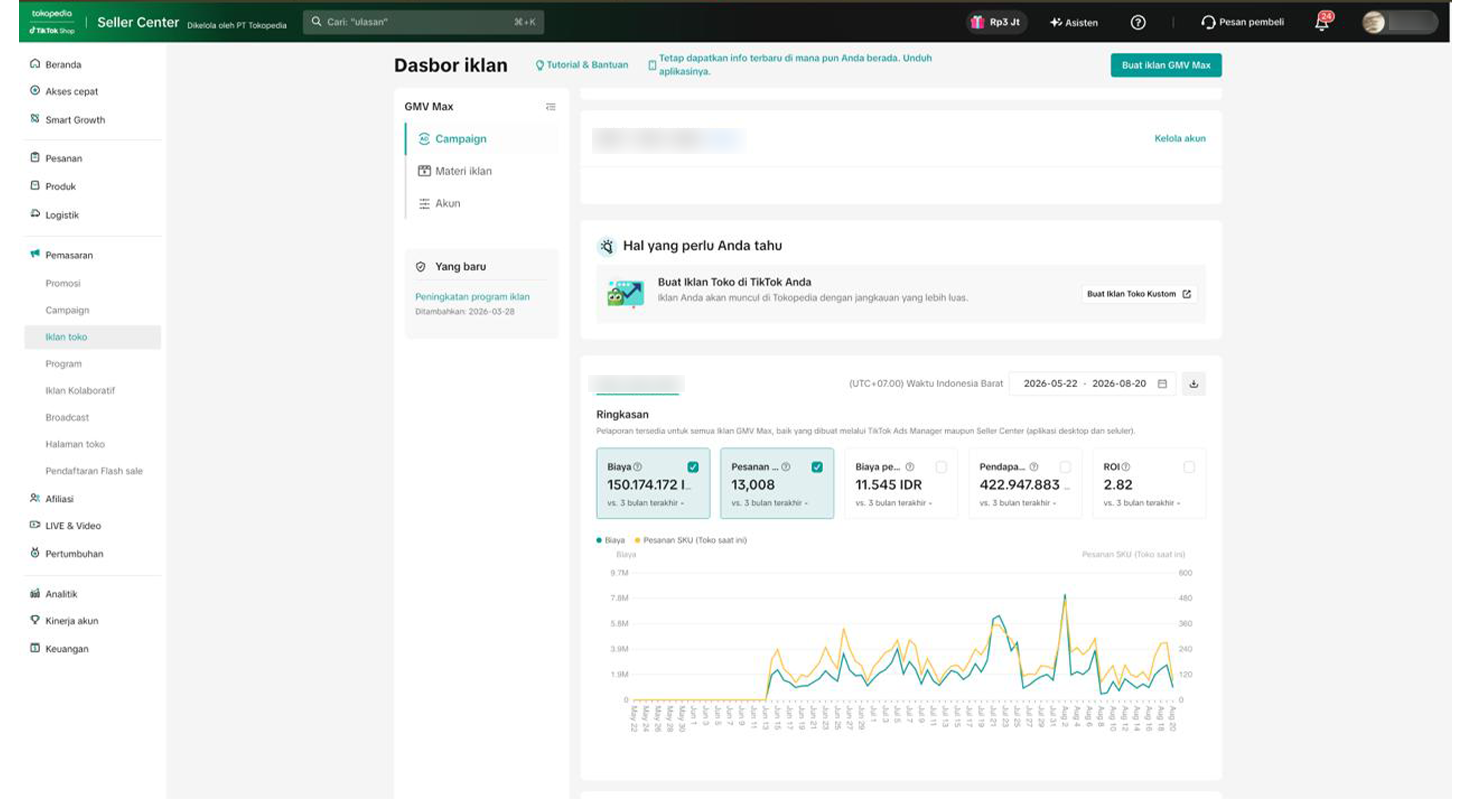Open Tutorial & Bantuan link
The width and height of the screenshot is (1471, 799).
pos(582,65)
